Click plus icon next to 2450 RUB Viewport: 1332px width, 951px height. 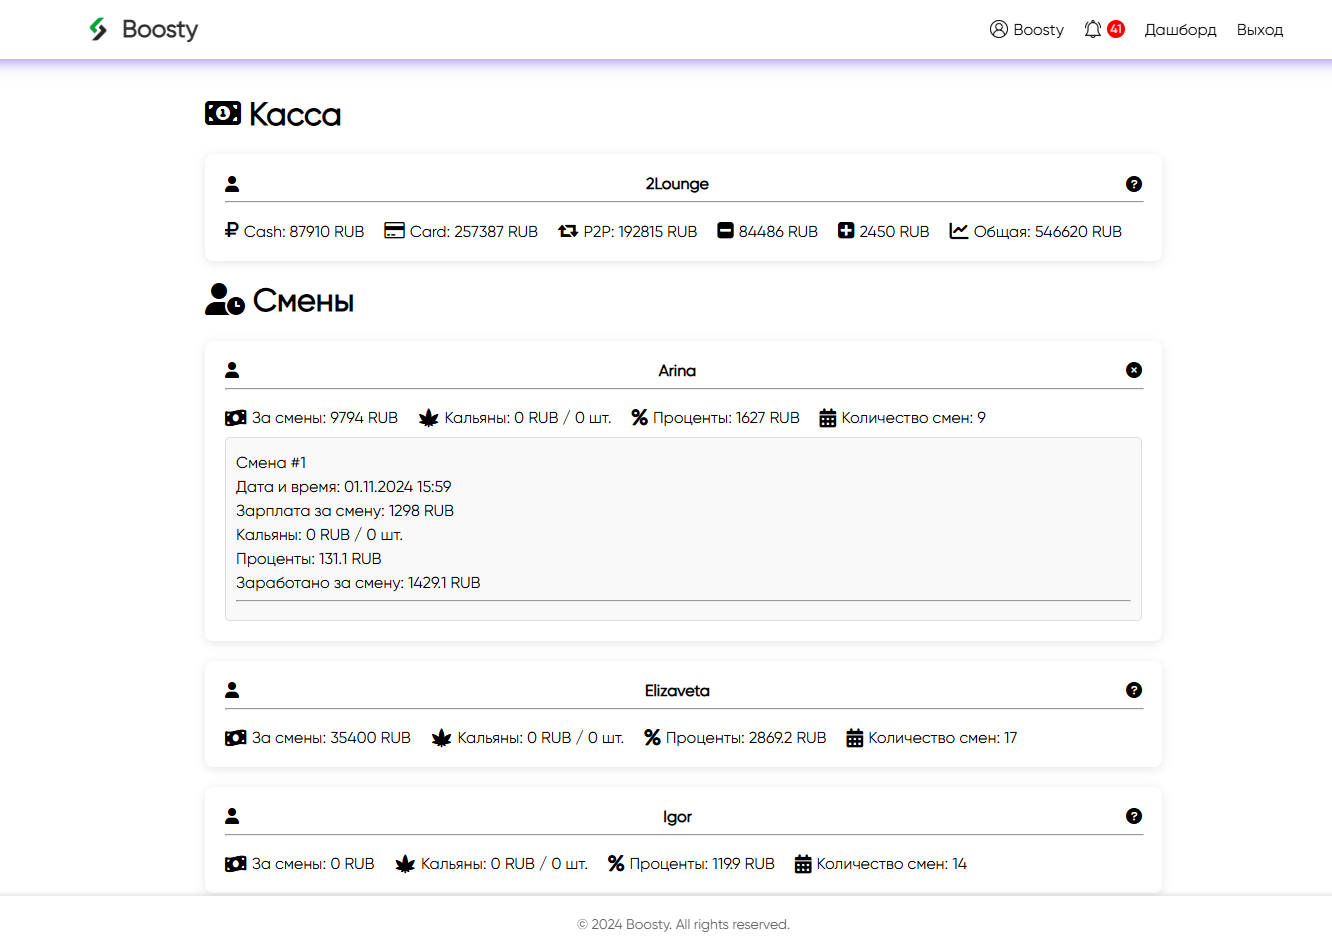846,231
